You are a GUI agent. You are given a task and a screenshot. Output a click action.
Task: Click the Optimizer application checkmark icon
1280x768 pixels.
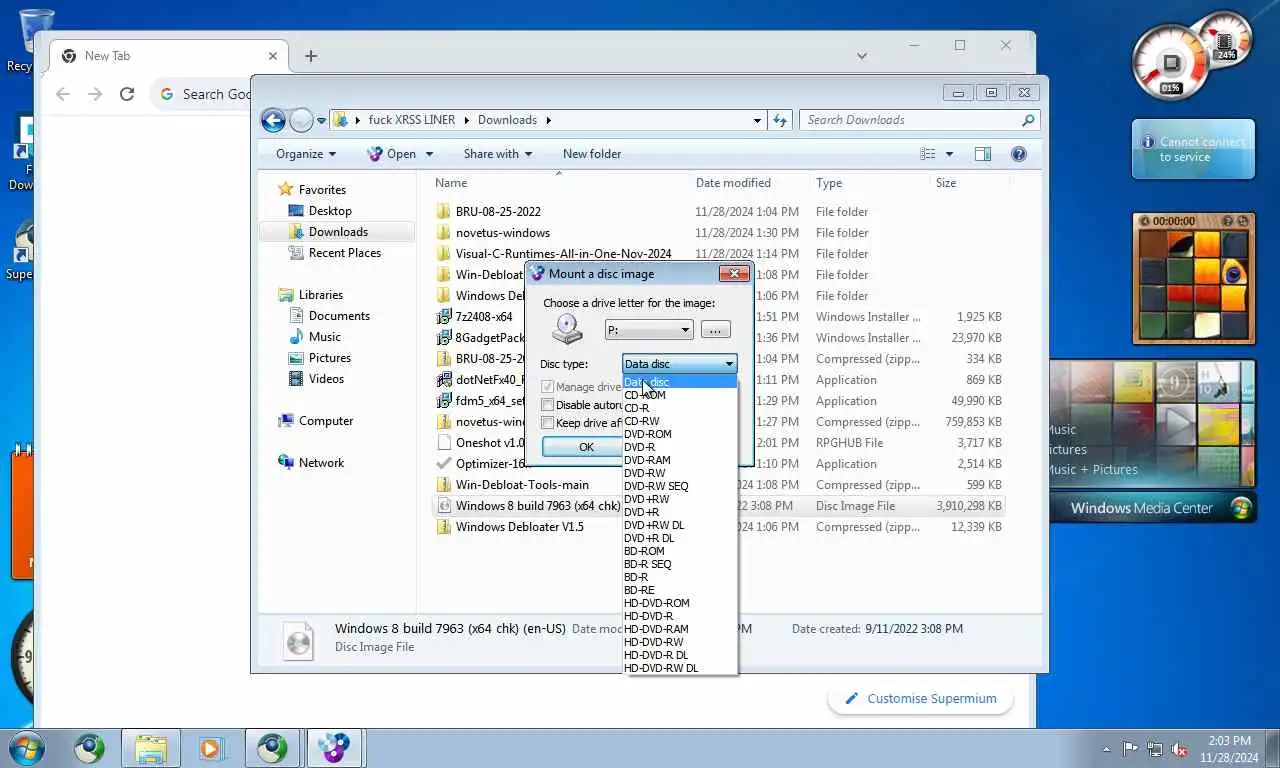[x=444, y=464]
